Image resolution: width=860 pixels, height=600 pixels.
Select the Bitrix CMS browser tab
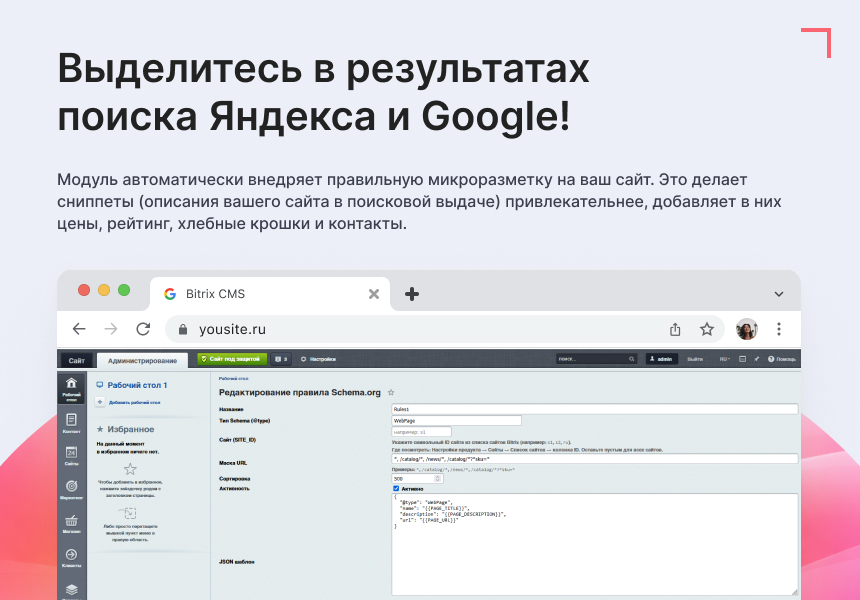tap(270, 294)
